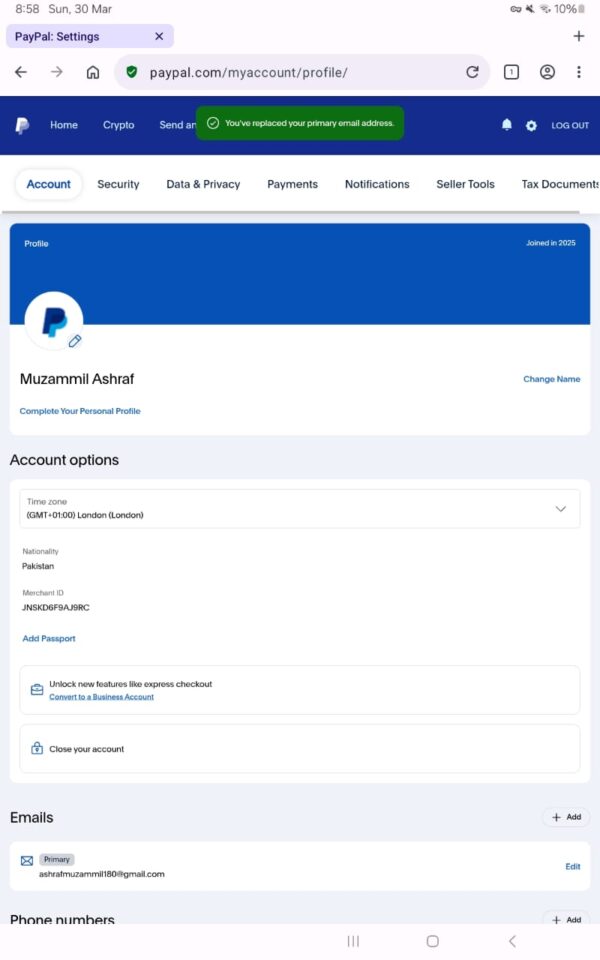Screen dimensions: 600x960
Task: Edit profile photo with pencil icon
Action: click(75, 341)
